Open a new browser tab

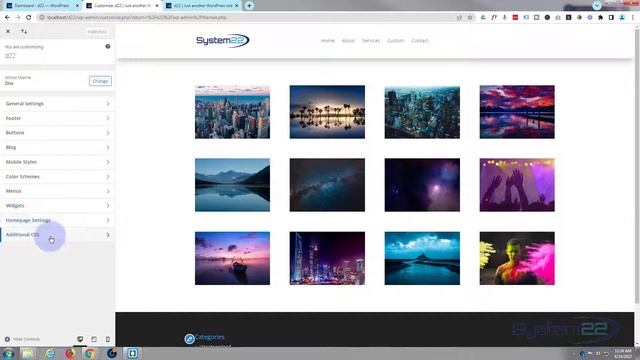click(x=249, y=6)
